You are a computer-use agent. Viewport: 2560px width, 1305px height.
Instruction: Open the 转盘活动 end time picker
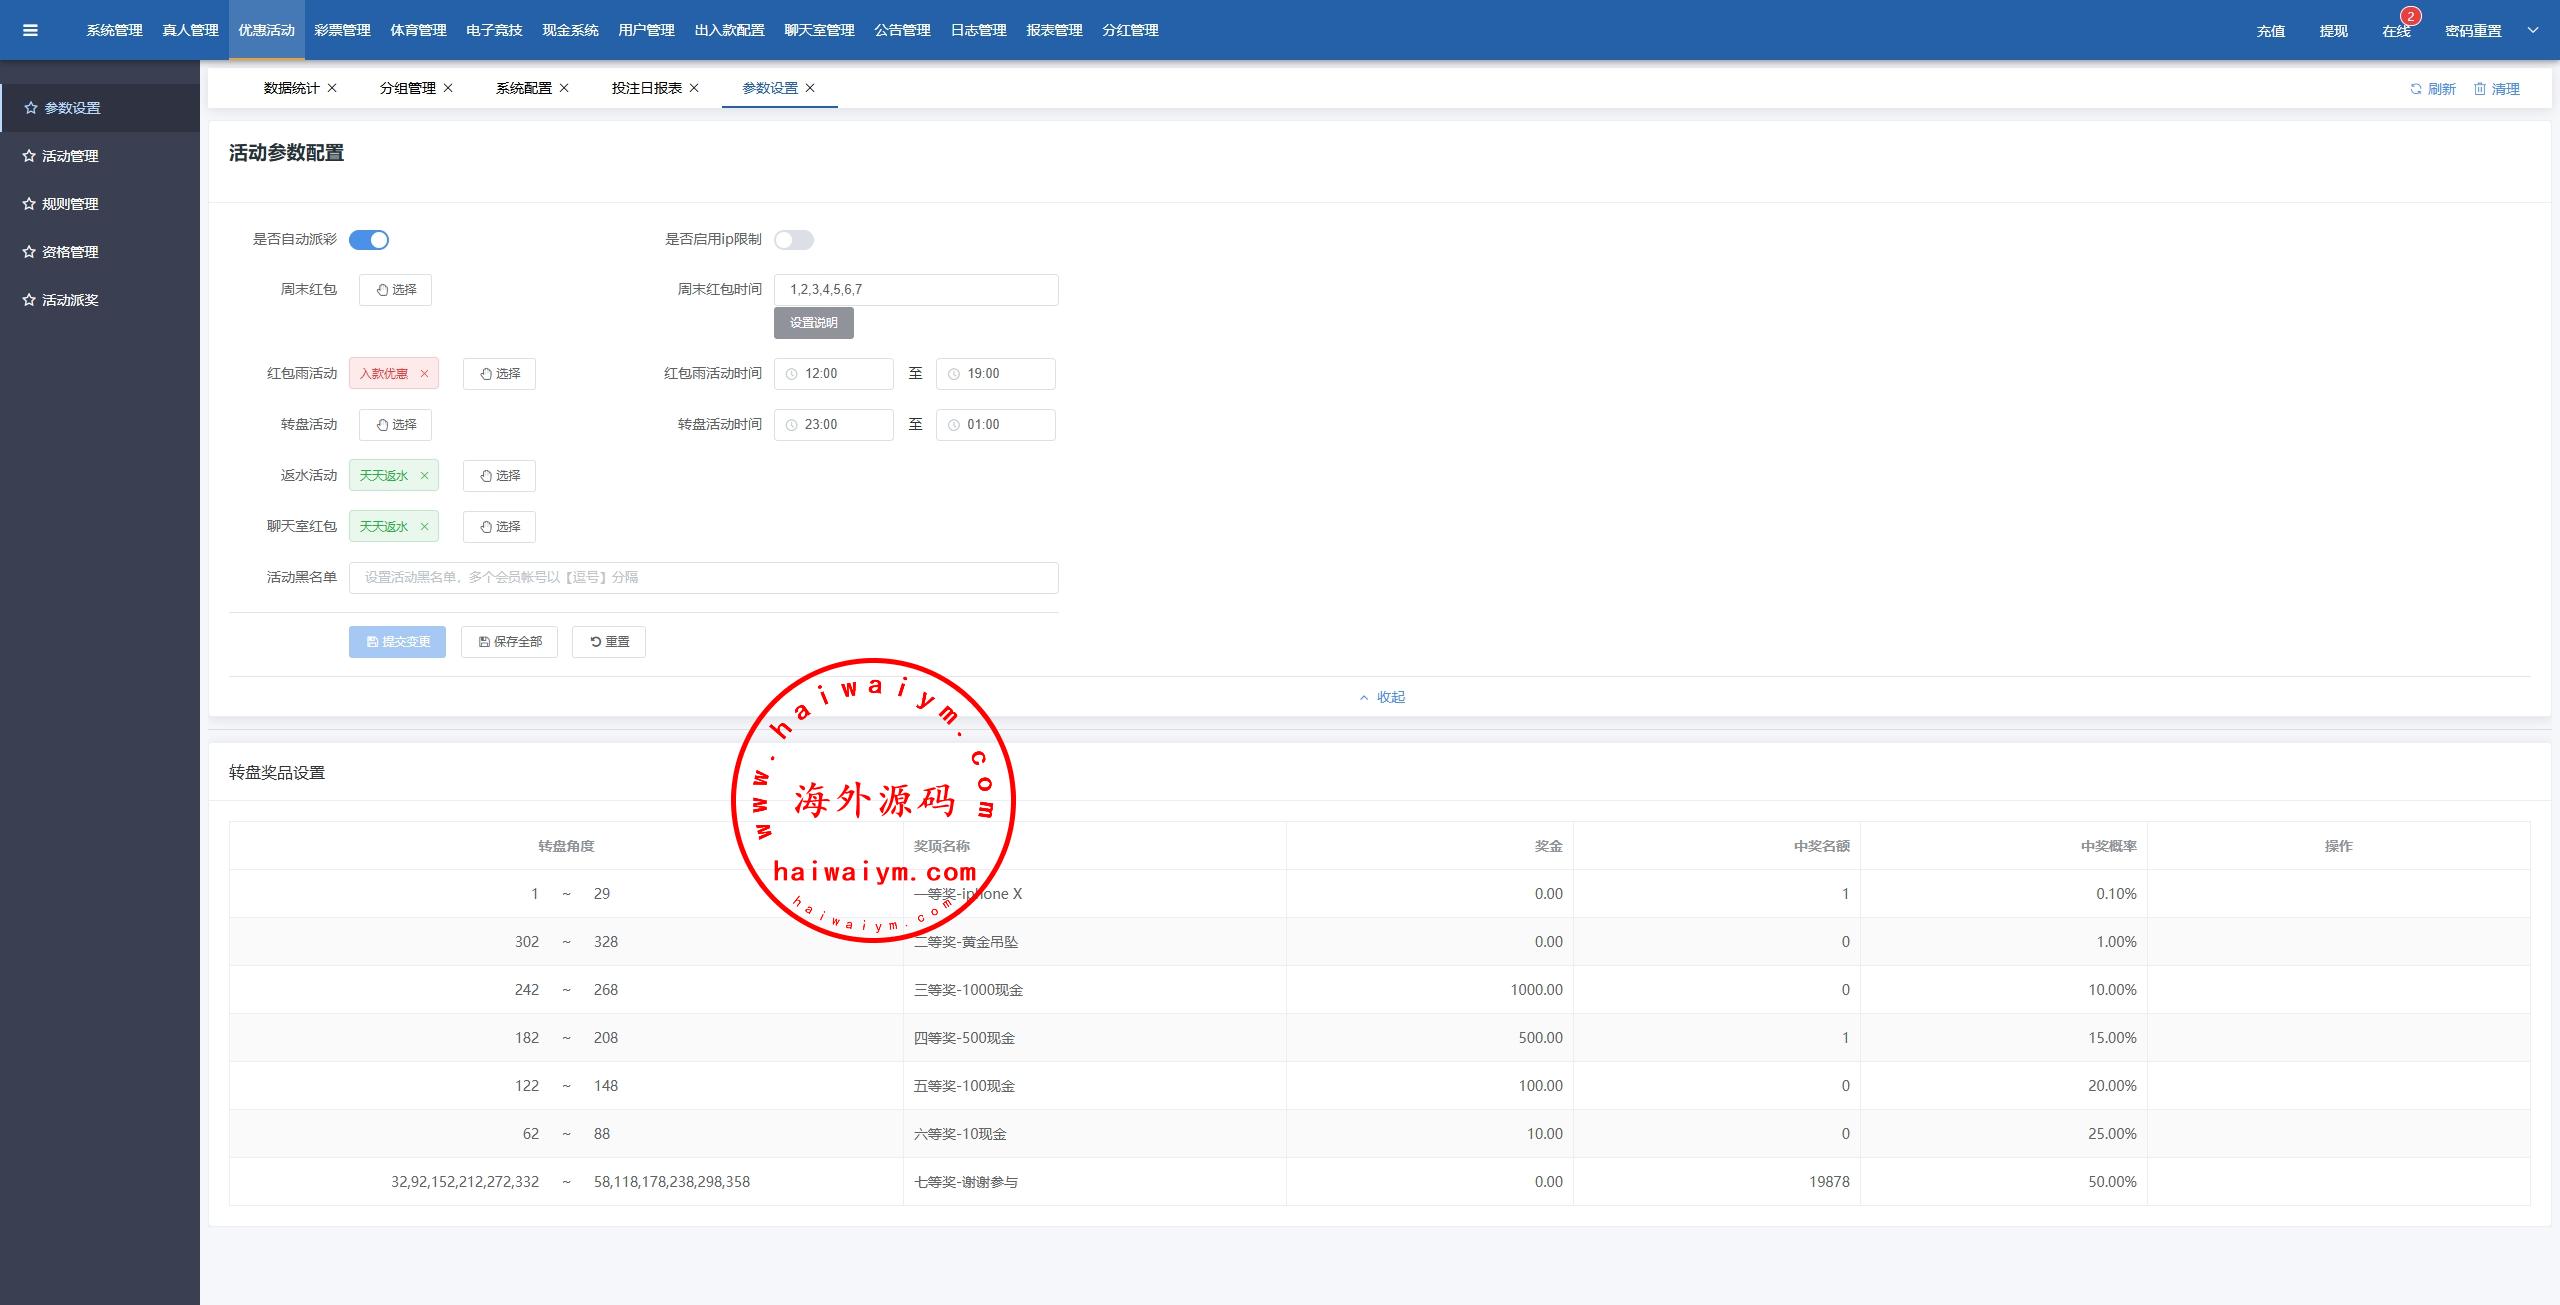click(x=995, y=425)
